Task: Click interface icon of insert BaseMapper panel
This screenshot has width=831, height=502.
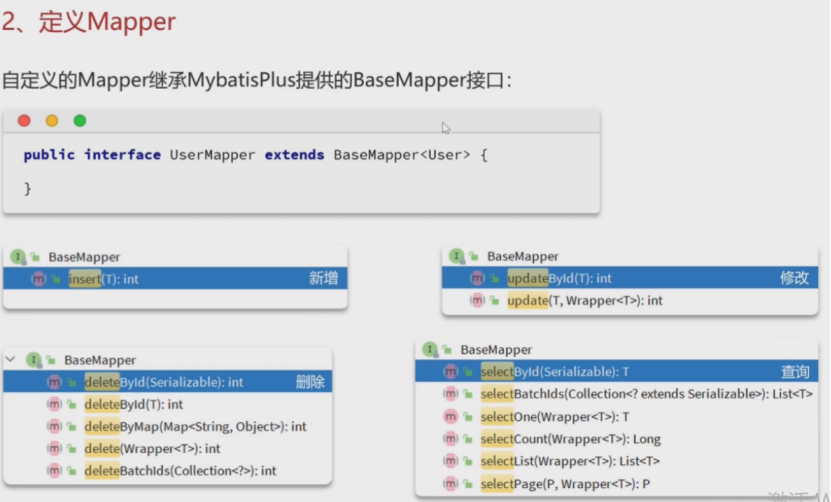Action: pyautogui.click(x=18, y=257)
